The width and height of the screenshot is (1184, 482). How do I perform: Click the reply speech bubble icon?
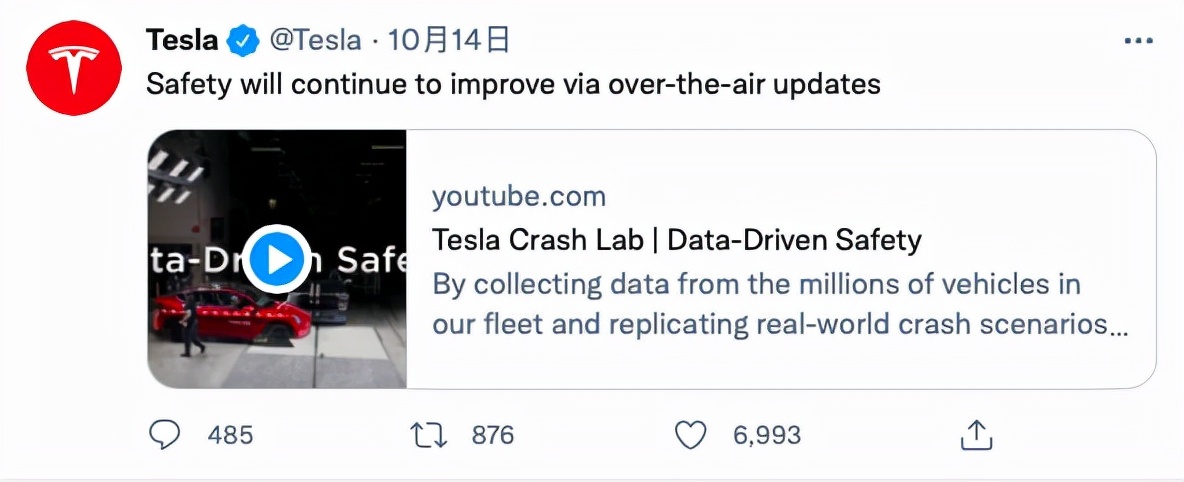click(x=164, y=434)
